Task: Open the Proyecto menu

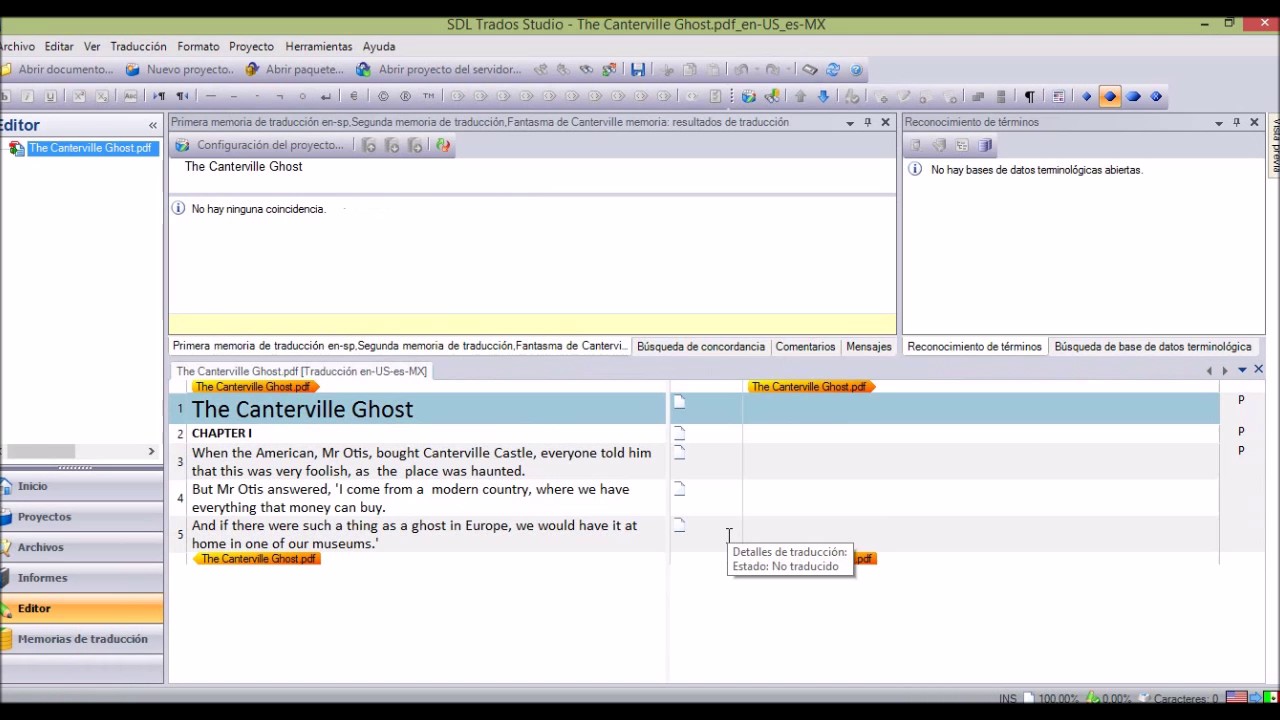Action: [251, 47]
